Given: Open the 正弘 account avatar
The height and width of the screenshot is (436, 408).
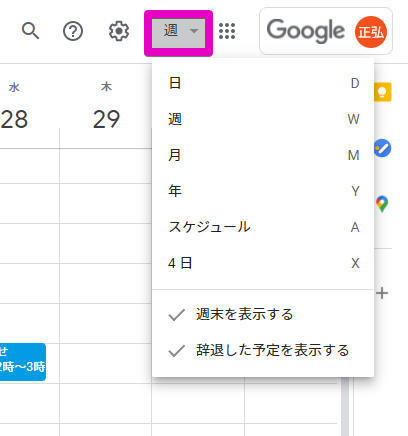Looking at the screenshot, I should tap(371, 32).
